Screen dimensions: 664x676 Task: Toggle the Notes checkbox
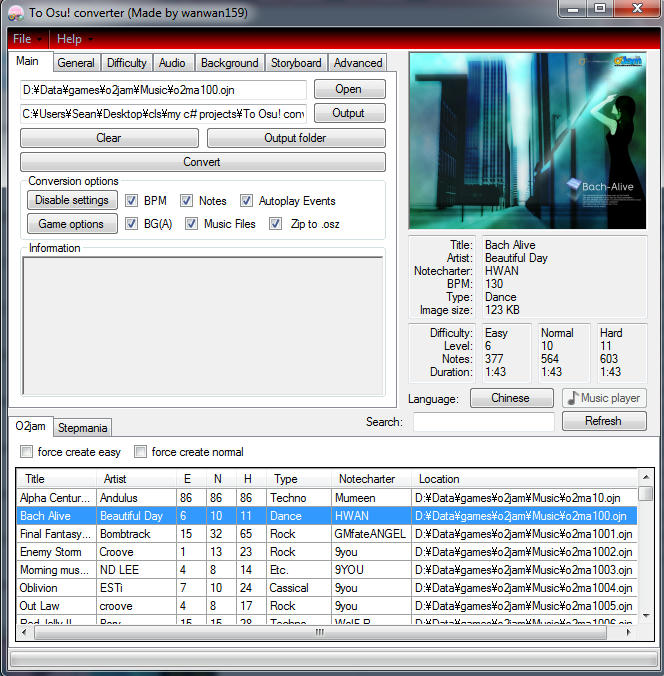point(186,200)
